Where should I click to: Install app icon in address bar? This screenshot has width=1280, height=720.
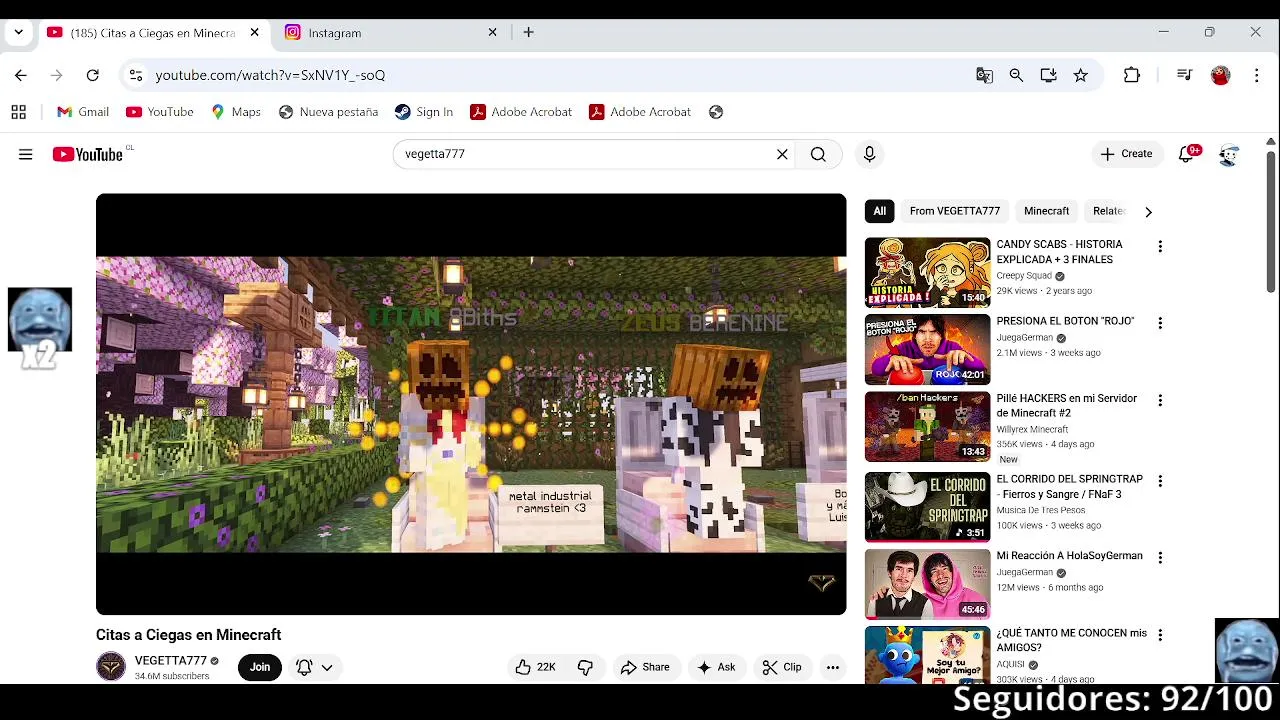pos(1049,75)
